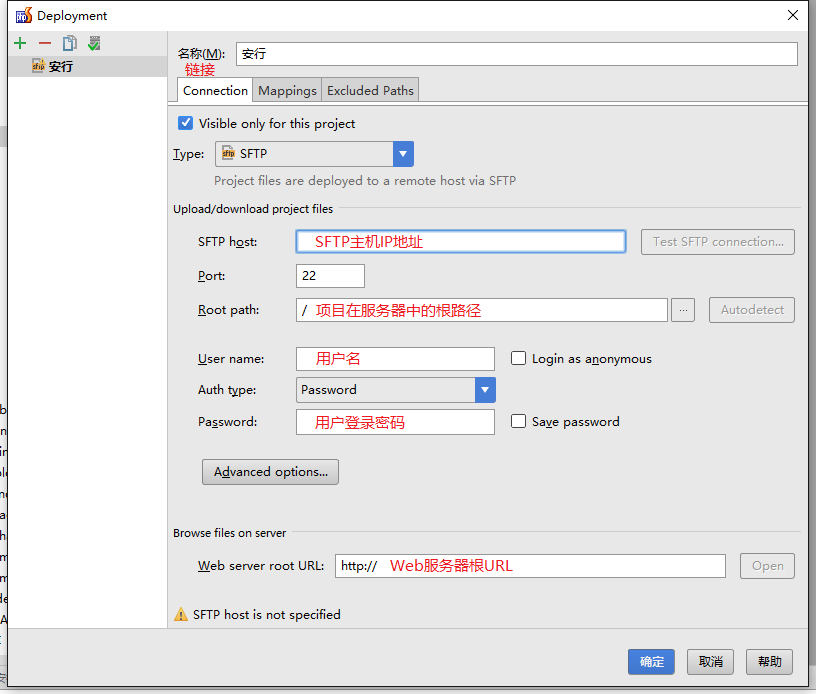Tick the Save password checkbox
The height and width of the screenshot is (694, 816).
click(519, 421)
